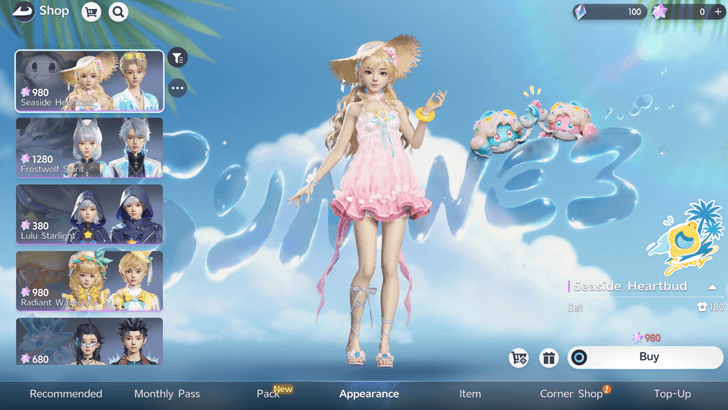Screen dimensions: 728x410
Task: Click the 100 crystal balance value
Action: (x=634, y=12)
